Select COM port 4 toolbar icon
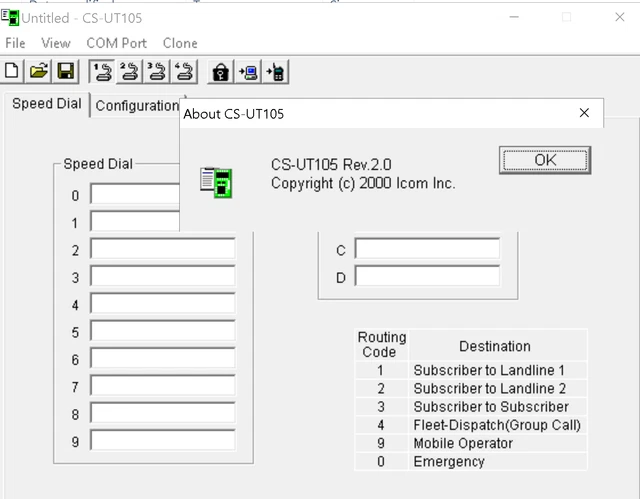 [185, 71]
